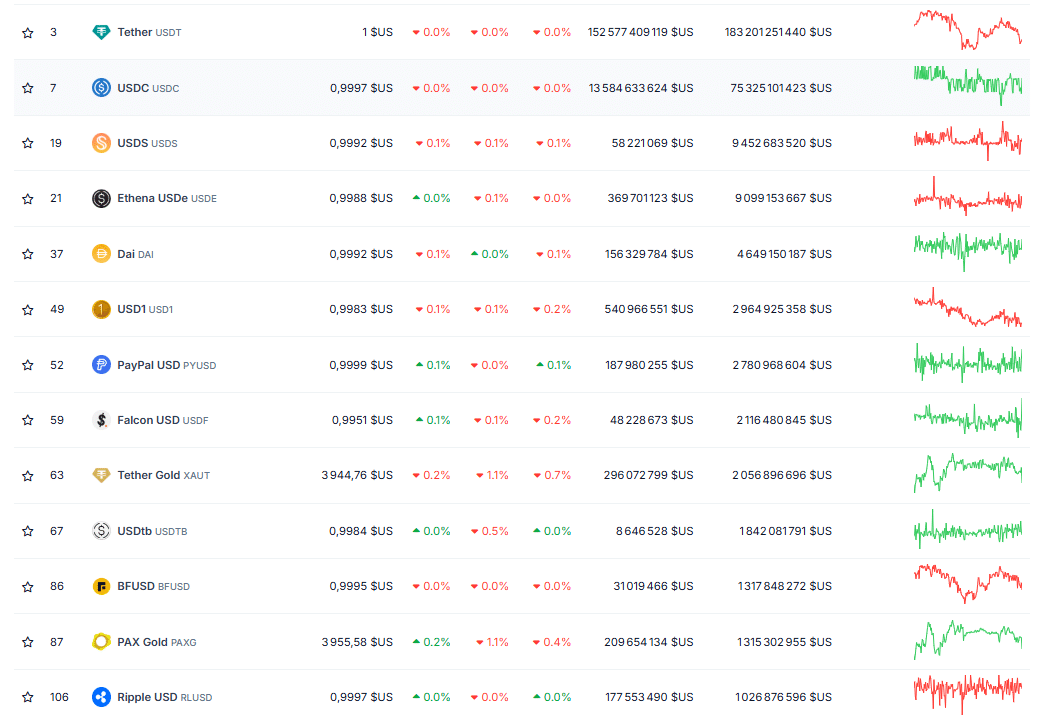Click the Tether USDT coin logo
This screenshot has width=1045, height=724.
click(x=101, y=32)
